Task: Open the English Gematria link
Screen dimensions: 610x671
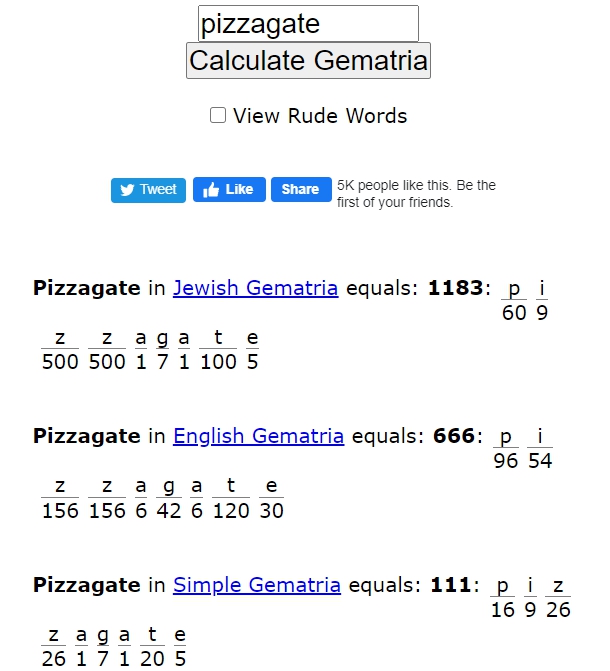Action: (x=259, y=436)
